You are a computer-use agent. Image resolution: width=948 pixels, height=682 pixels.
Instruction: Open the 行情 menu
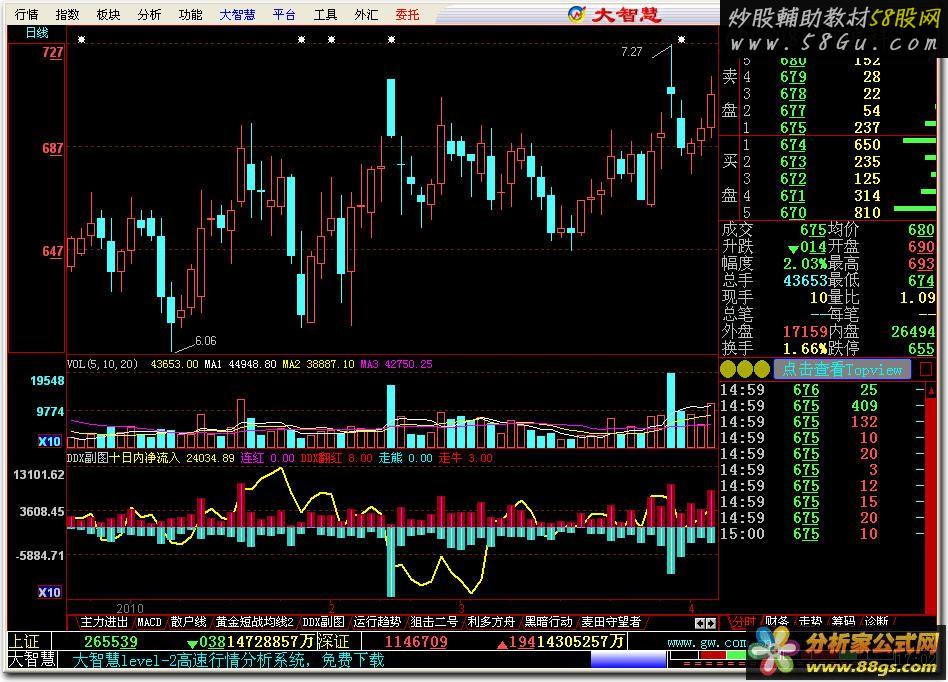26,14
